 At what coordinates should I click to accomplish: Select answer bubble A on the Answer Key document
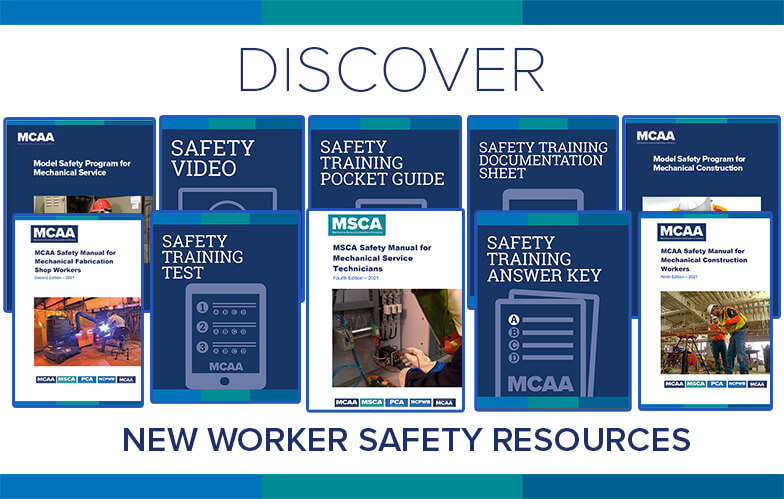pos(515,319)
